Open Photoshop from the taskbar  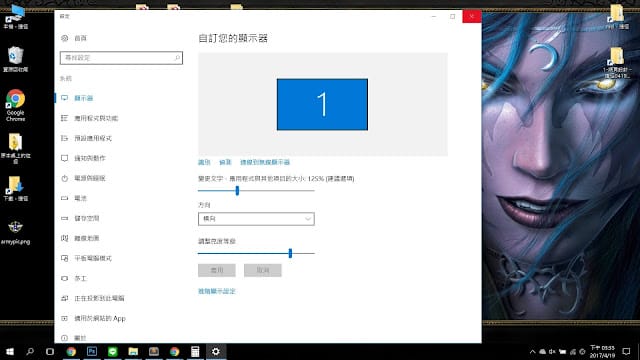[x=92, y=351]
